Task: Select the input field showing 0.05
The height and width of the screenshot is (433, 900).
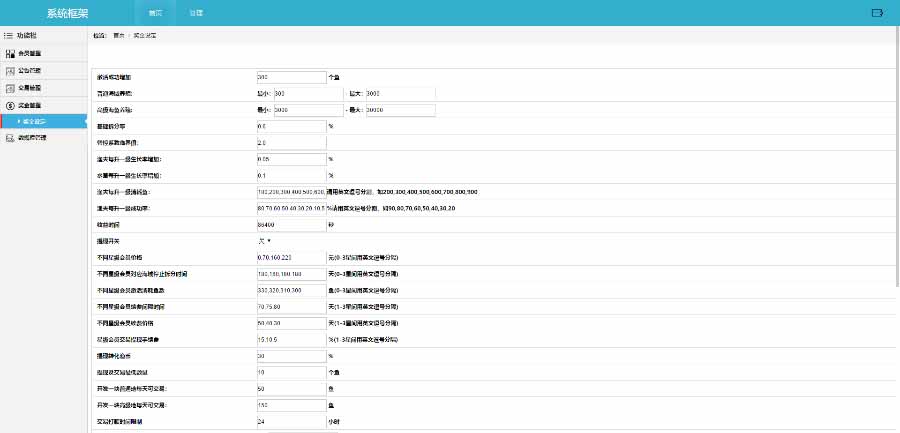Action: 291,159
